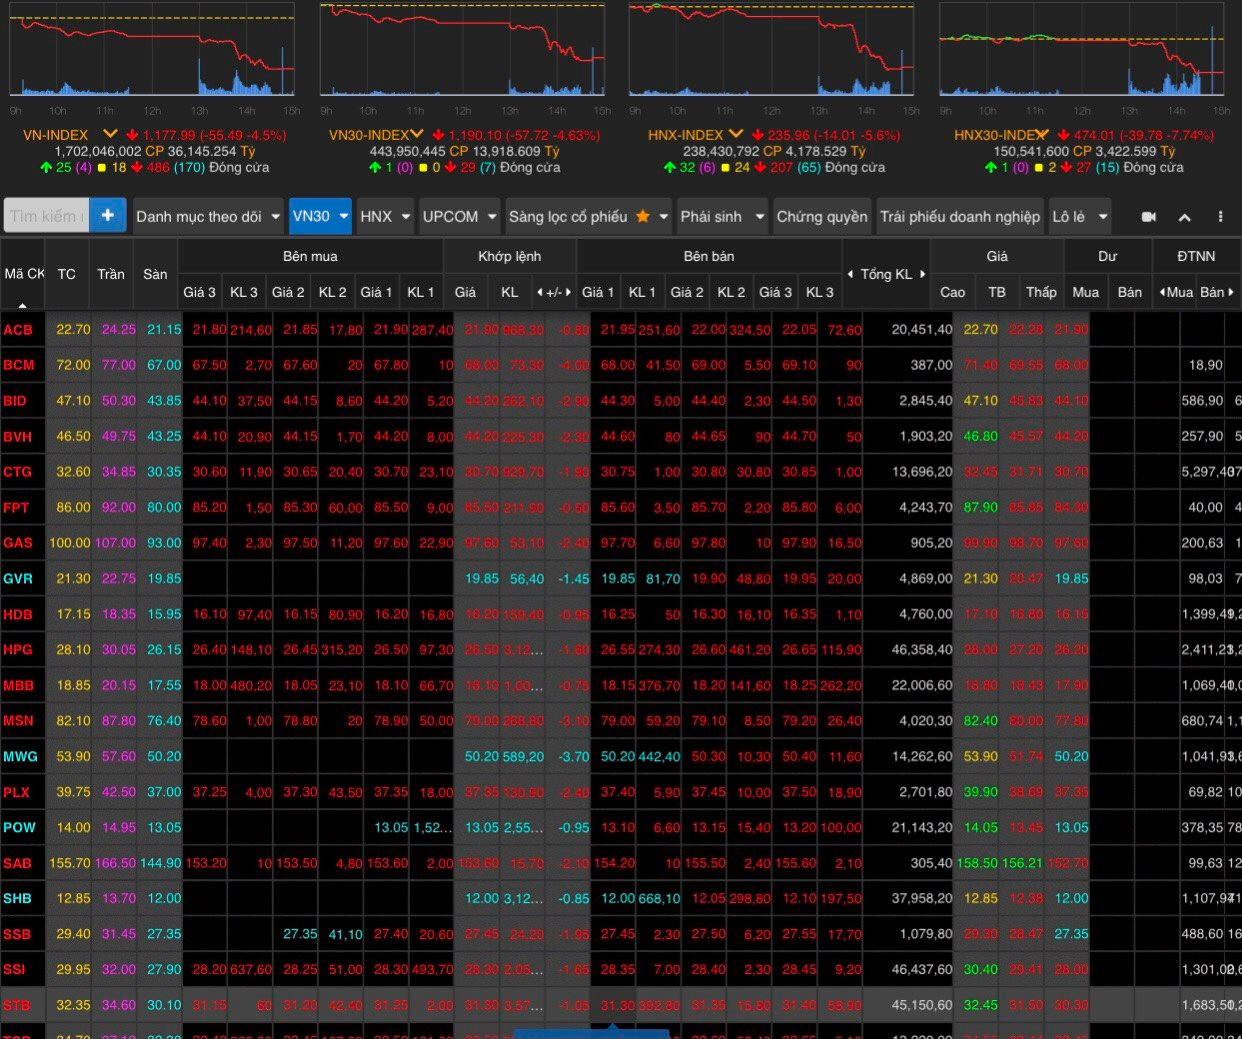This screenshot has height=1039, width=1242.
Task: Collapse the index panel with the up chevron
Action: click(1185, 217)
